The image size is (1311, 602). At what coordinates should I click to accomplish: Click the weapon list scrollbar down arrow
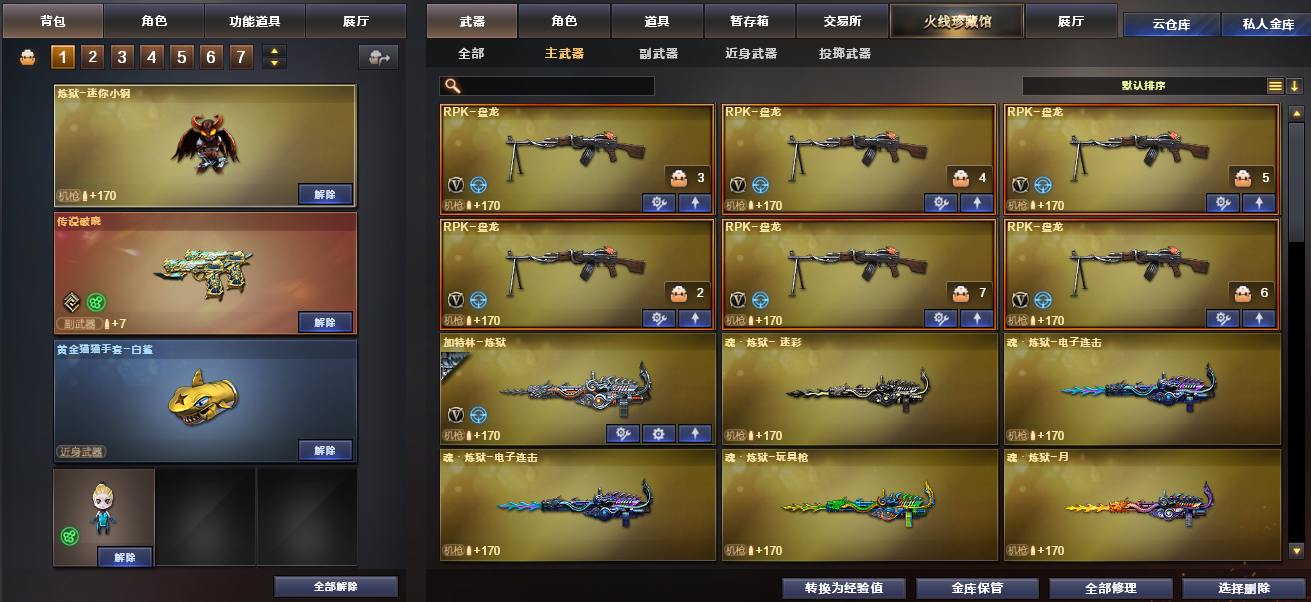tap(1296, 549)
